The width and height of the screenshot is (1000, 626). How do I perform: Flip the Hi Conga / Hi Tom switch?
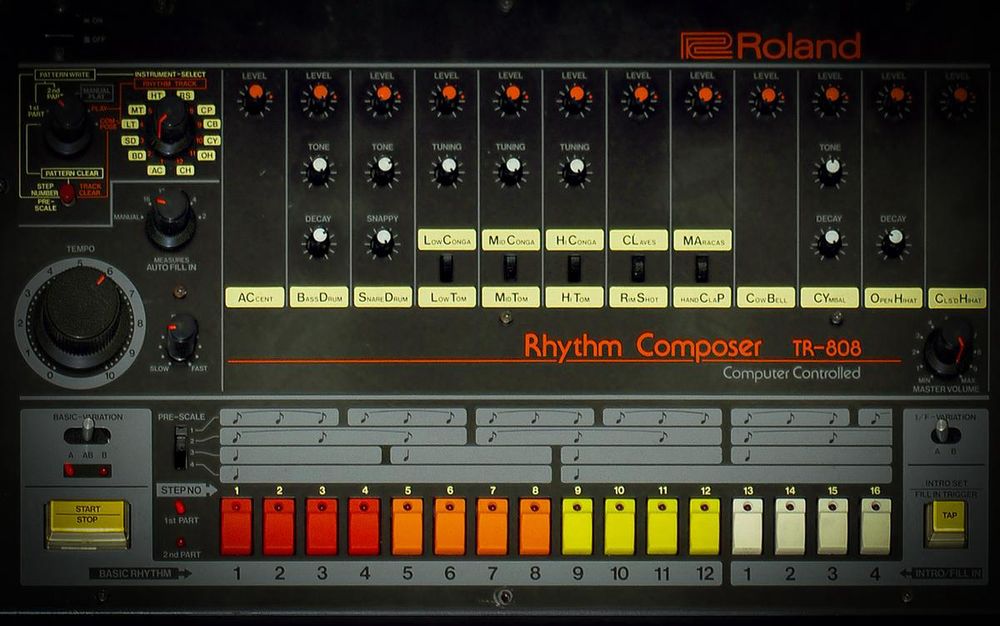[574, 268]
